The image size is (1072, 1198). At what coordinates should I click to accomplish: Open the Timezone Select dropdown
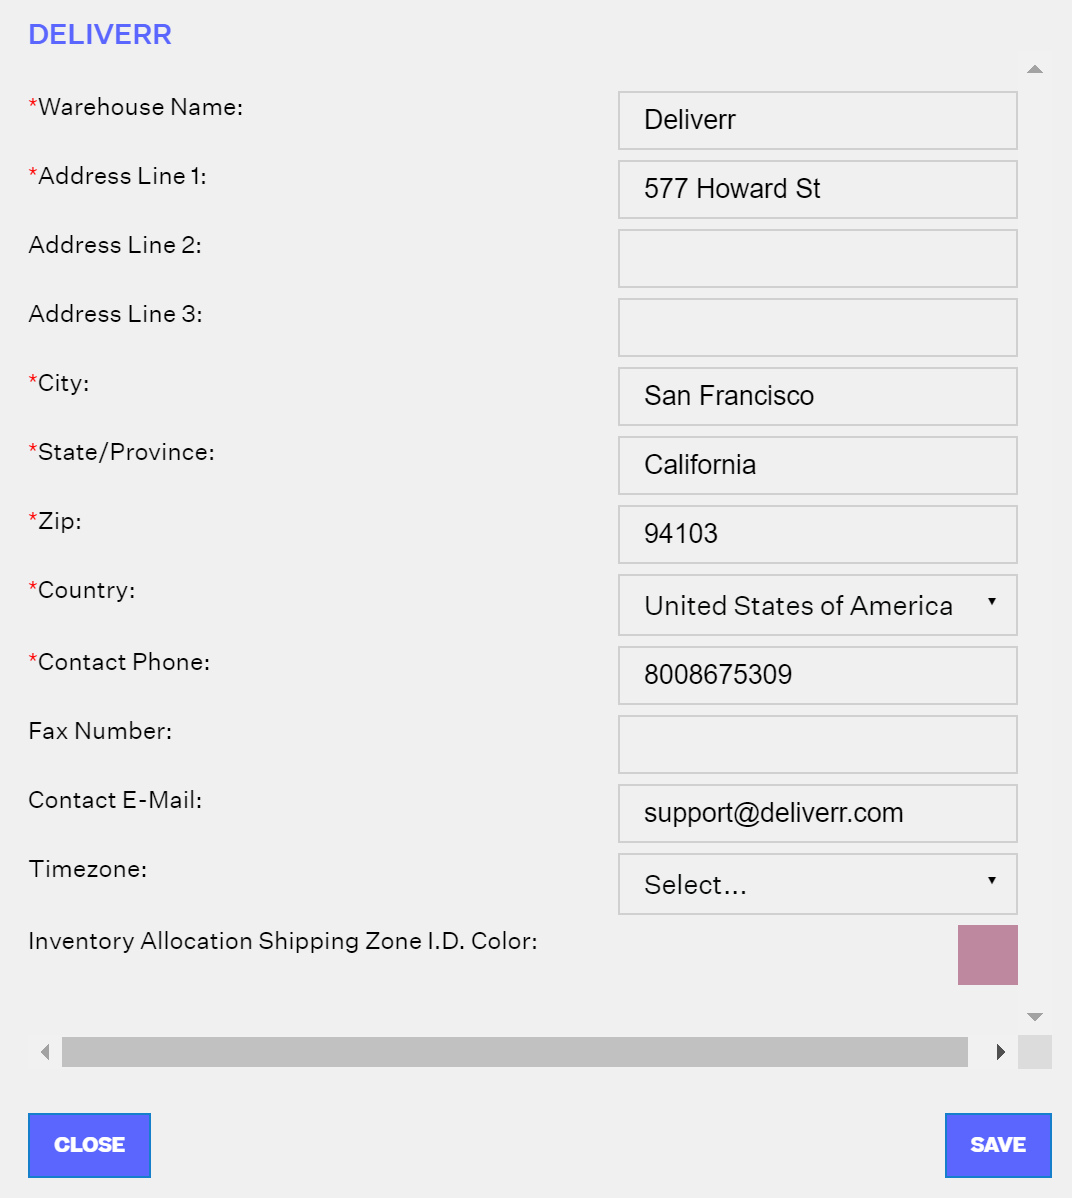tap(818, 884)
